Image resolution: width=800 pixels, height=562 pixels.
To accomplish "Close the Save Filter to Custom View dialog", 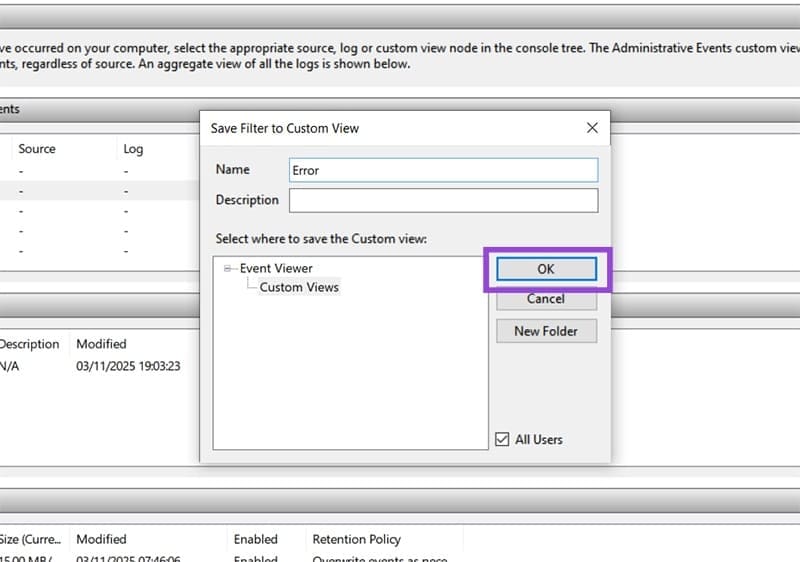I will pyautogui.click(x=592, y=128).
